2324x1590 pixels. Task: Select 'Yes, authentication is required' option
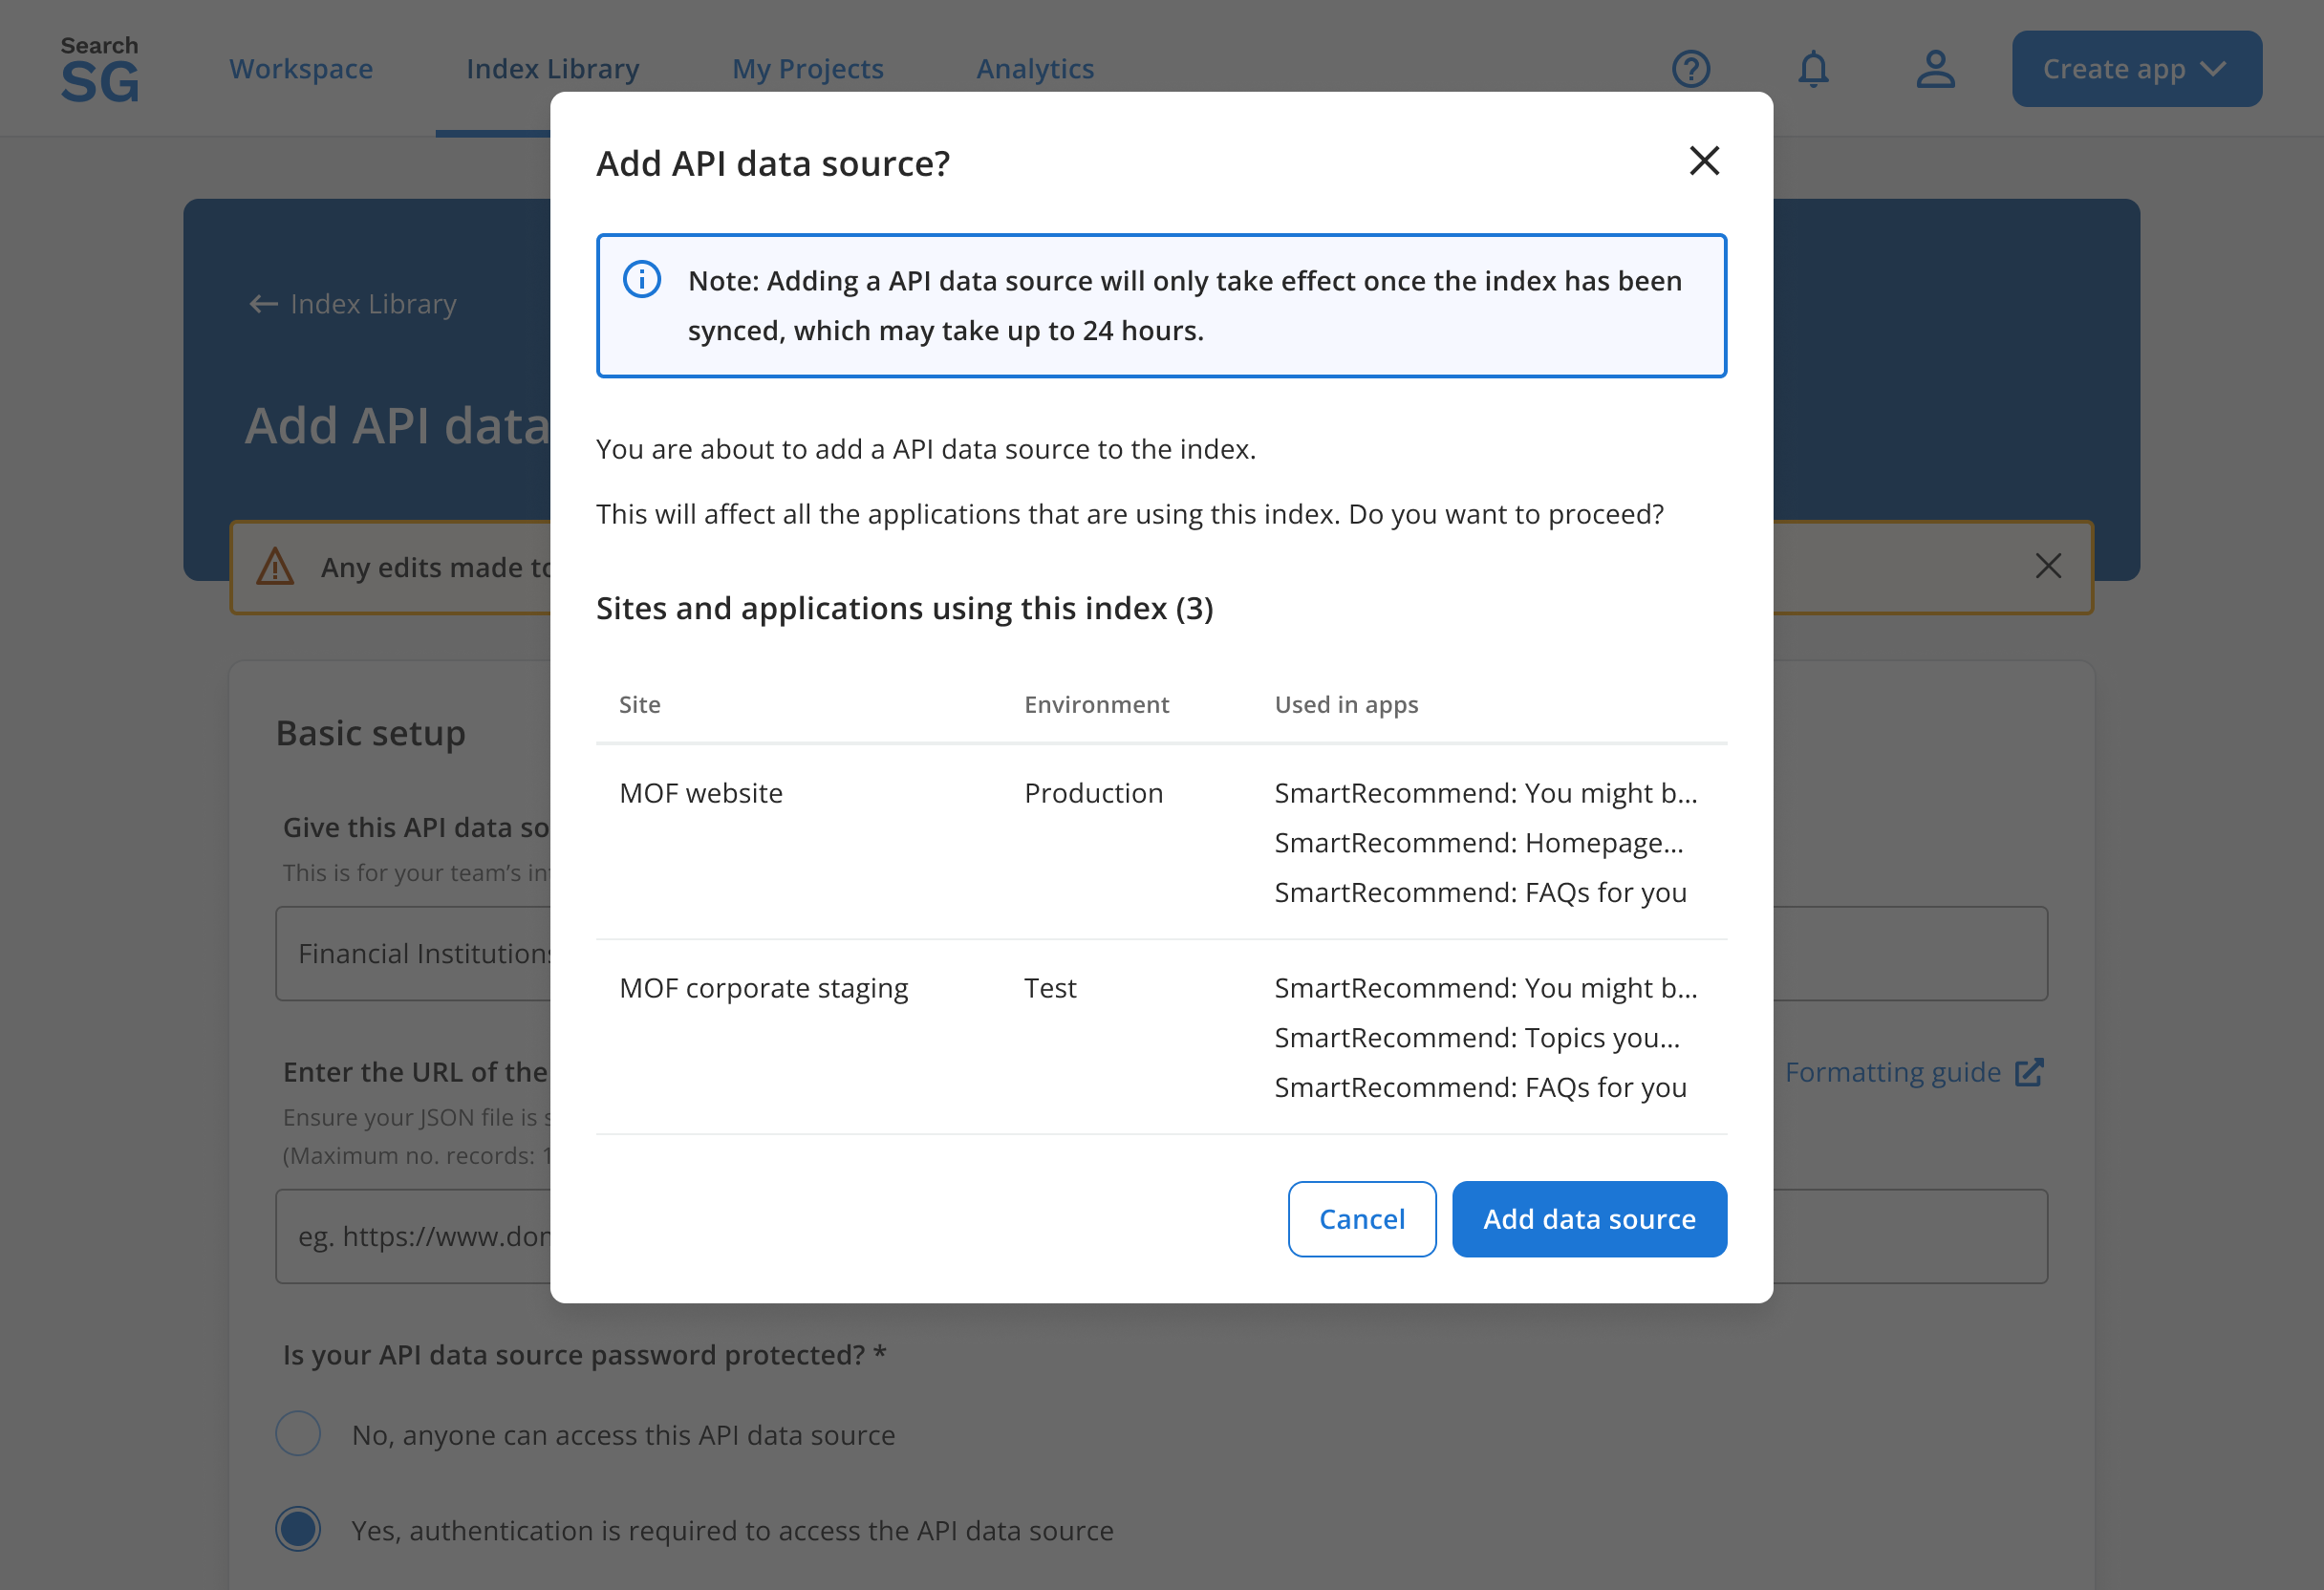[297, 1529]
